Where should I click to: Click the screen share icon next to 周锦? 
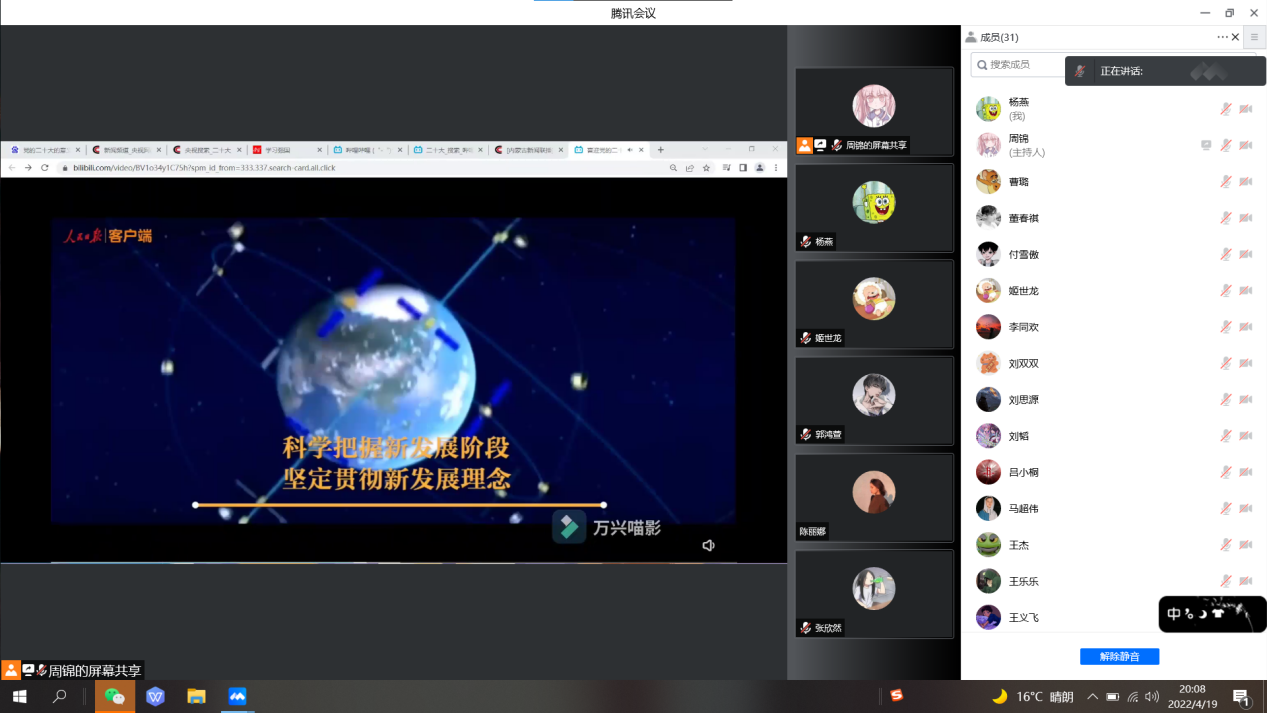[1206, 145]
